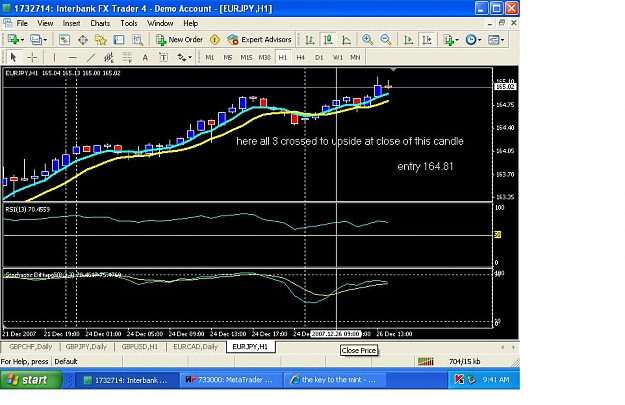This screenshot has height=405, width=625.
Task: Switch to the GBPUSD,H1 chart tab
Action: tap(140, 347)
